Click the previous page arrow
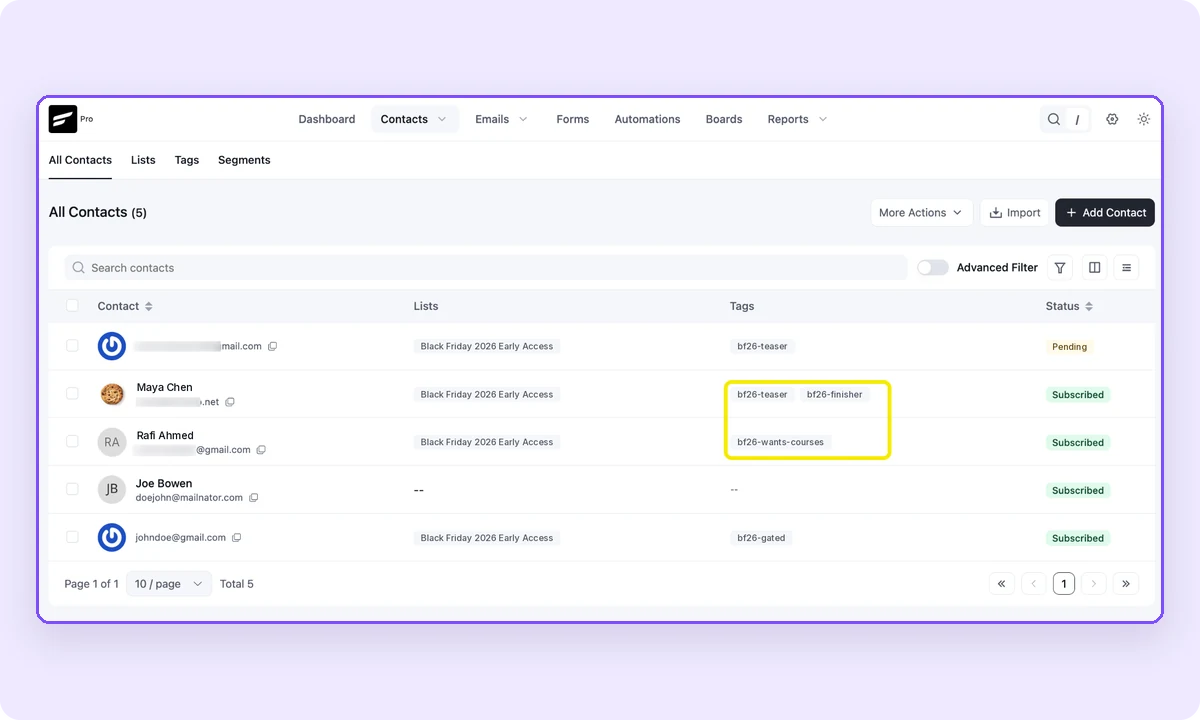This screenshot has height=720, width=1200. click(1033, 584)
